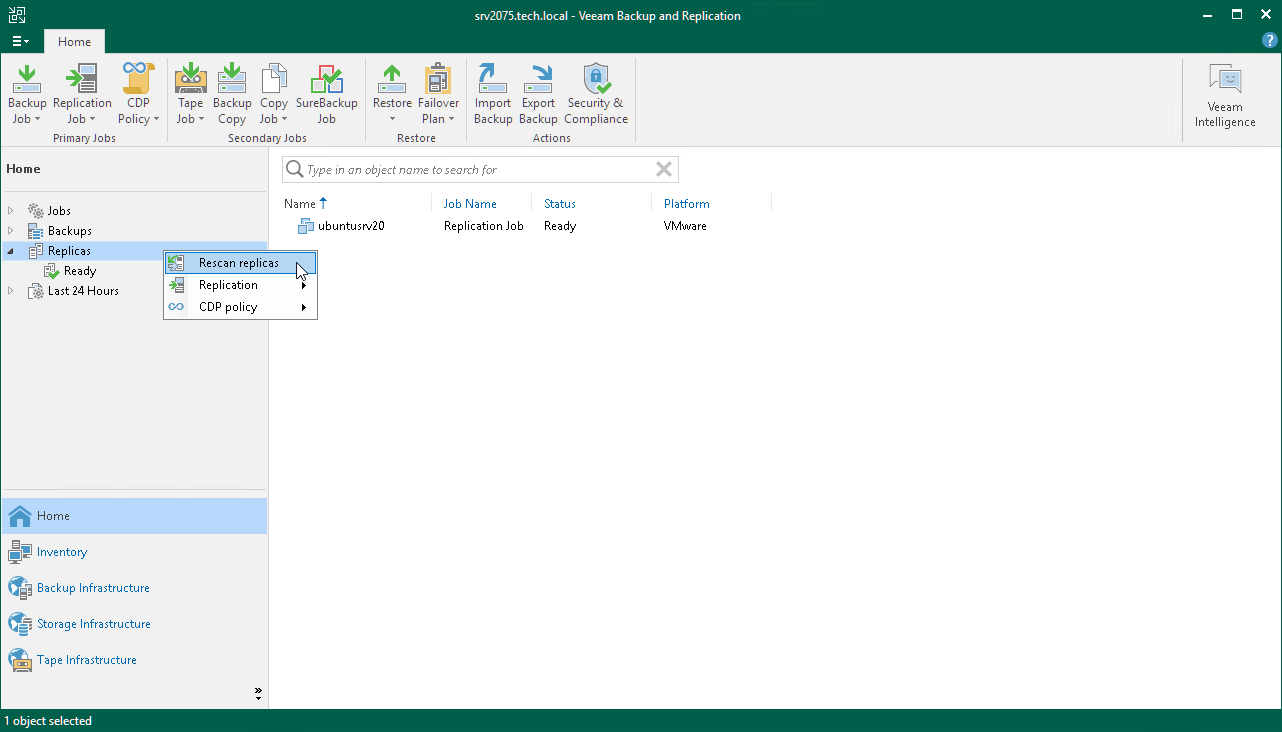
Task: Open the Replication Job ribbon button
Action: [x=82, y=94]
